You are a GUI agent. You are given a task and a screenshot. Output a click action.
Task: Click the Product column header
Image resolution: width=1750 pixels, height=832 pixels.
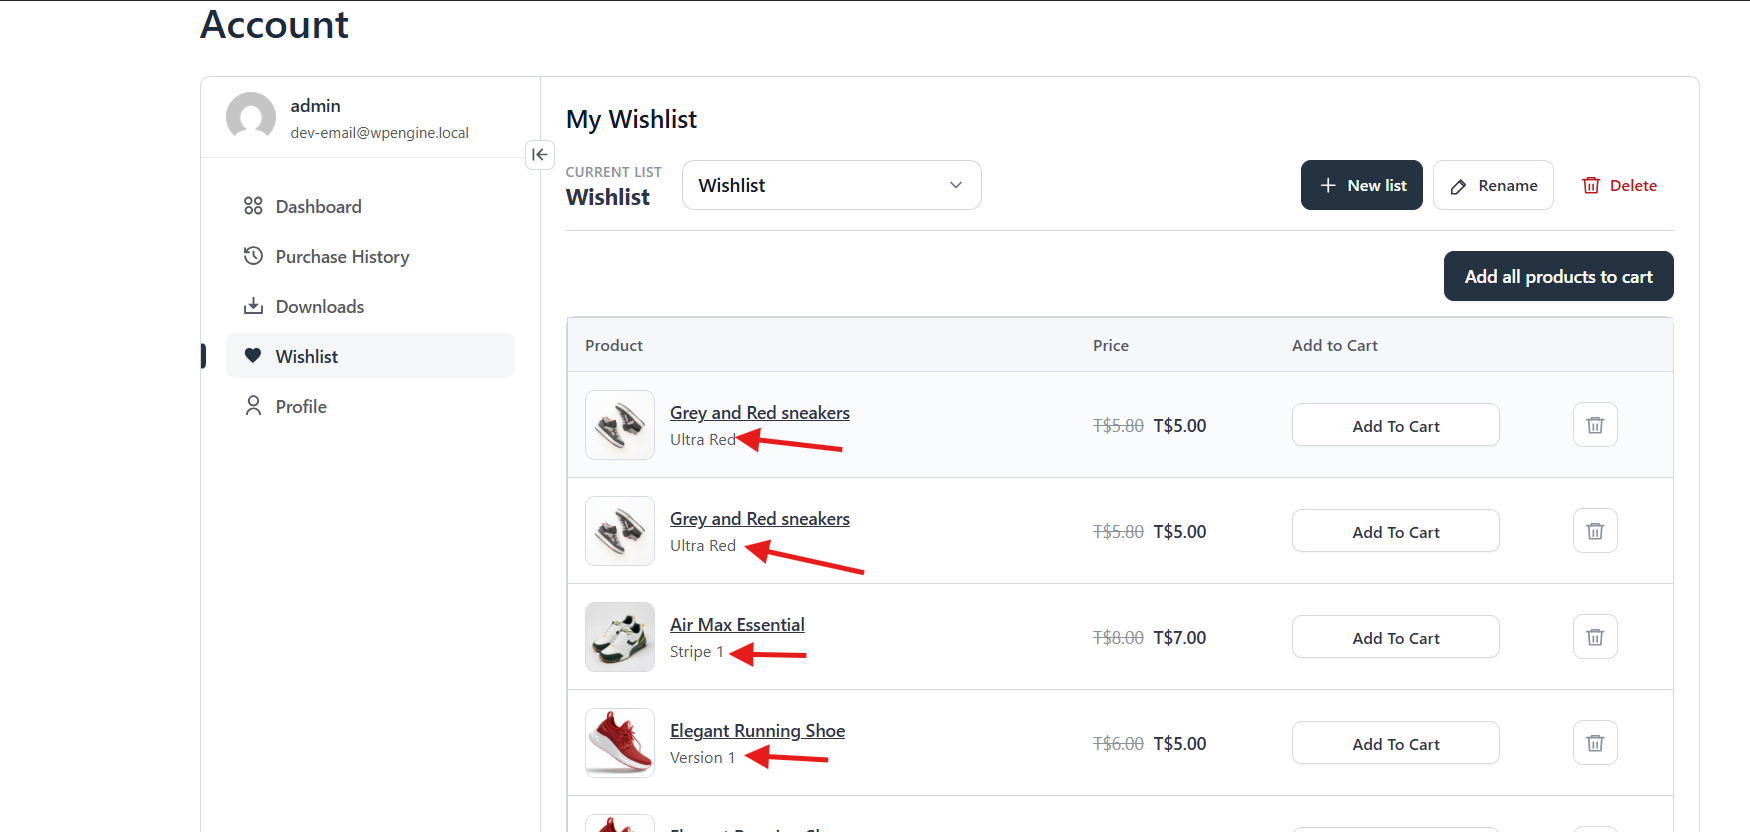[x=614, y=345]
